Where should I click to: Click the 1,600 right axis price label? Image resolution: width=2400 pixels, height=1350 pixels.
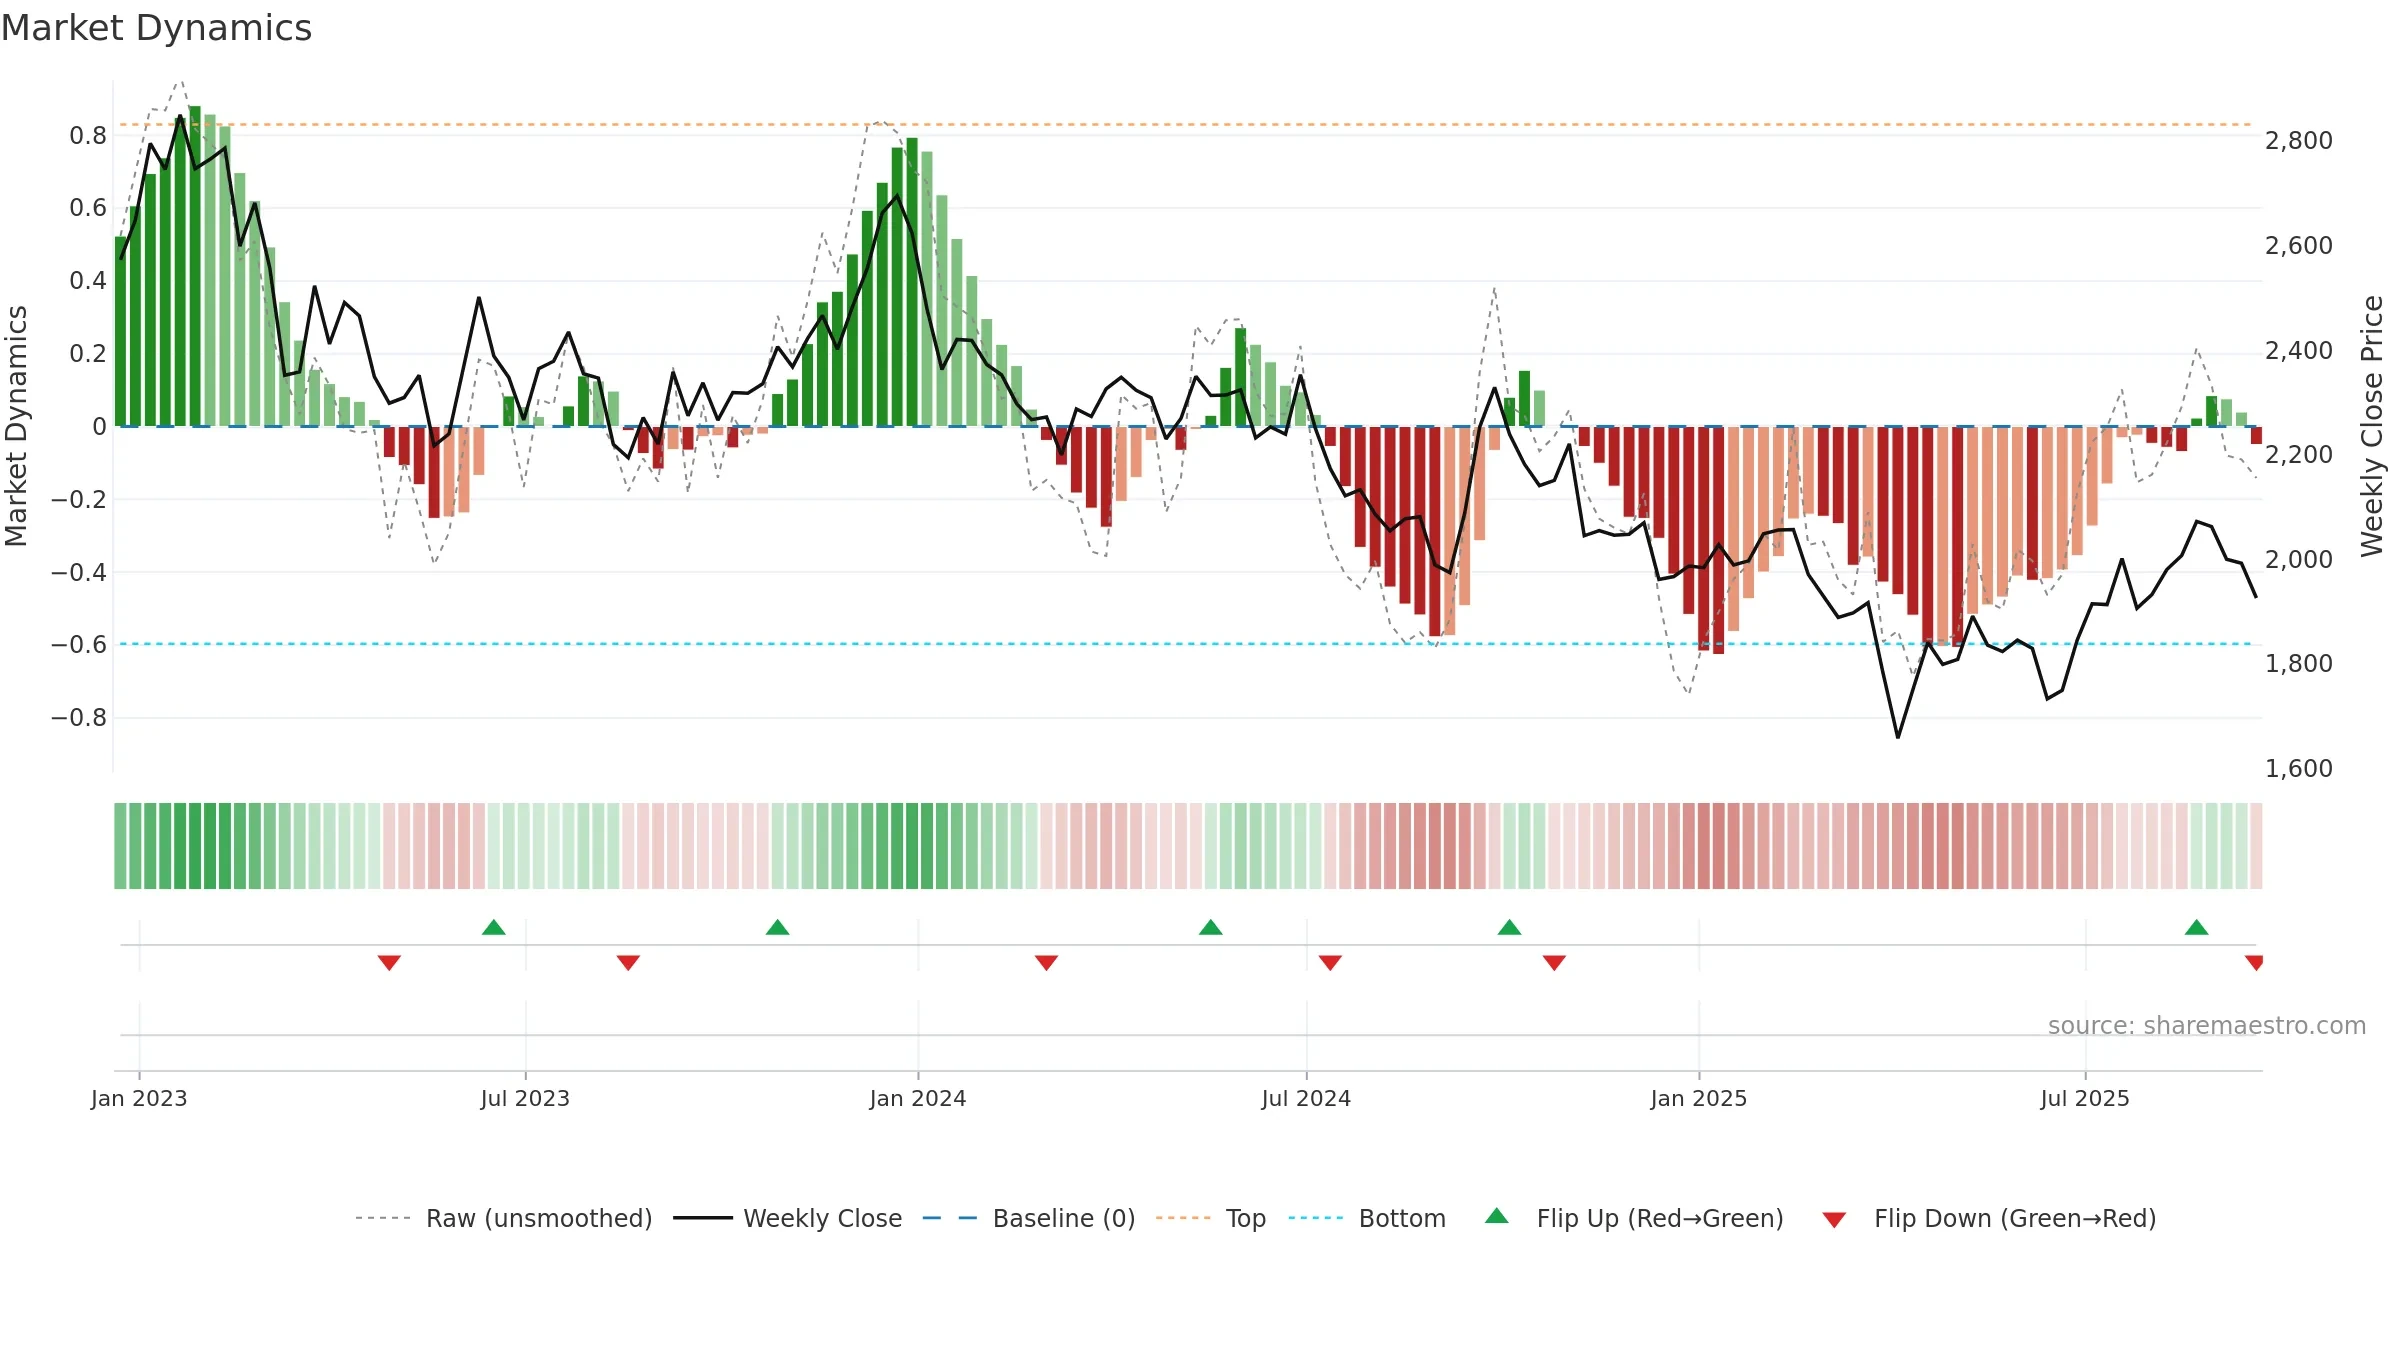[x=2299, y=769]
